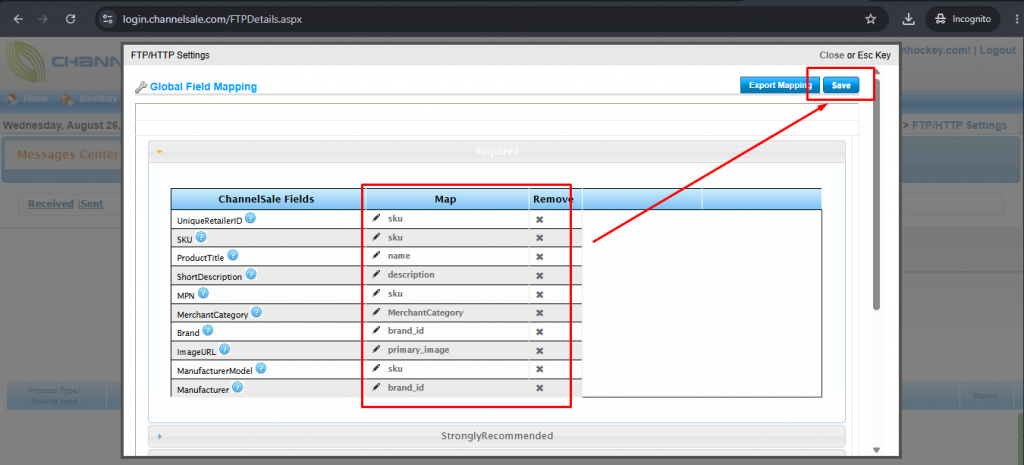Click the 'primary_image' map value
Image resolution: width=1024 pixels, height=465 pixels.
(419, 350)
